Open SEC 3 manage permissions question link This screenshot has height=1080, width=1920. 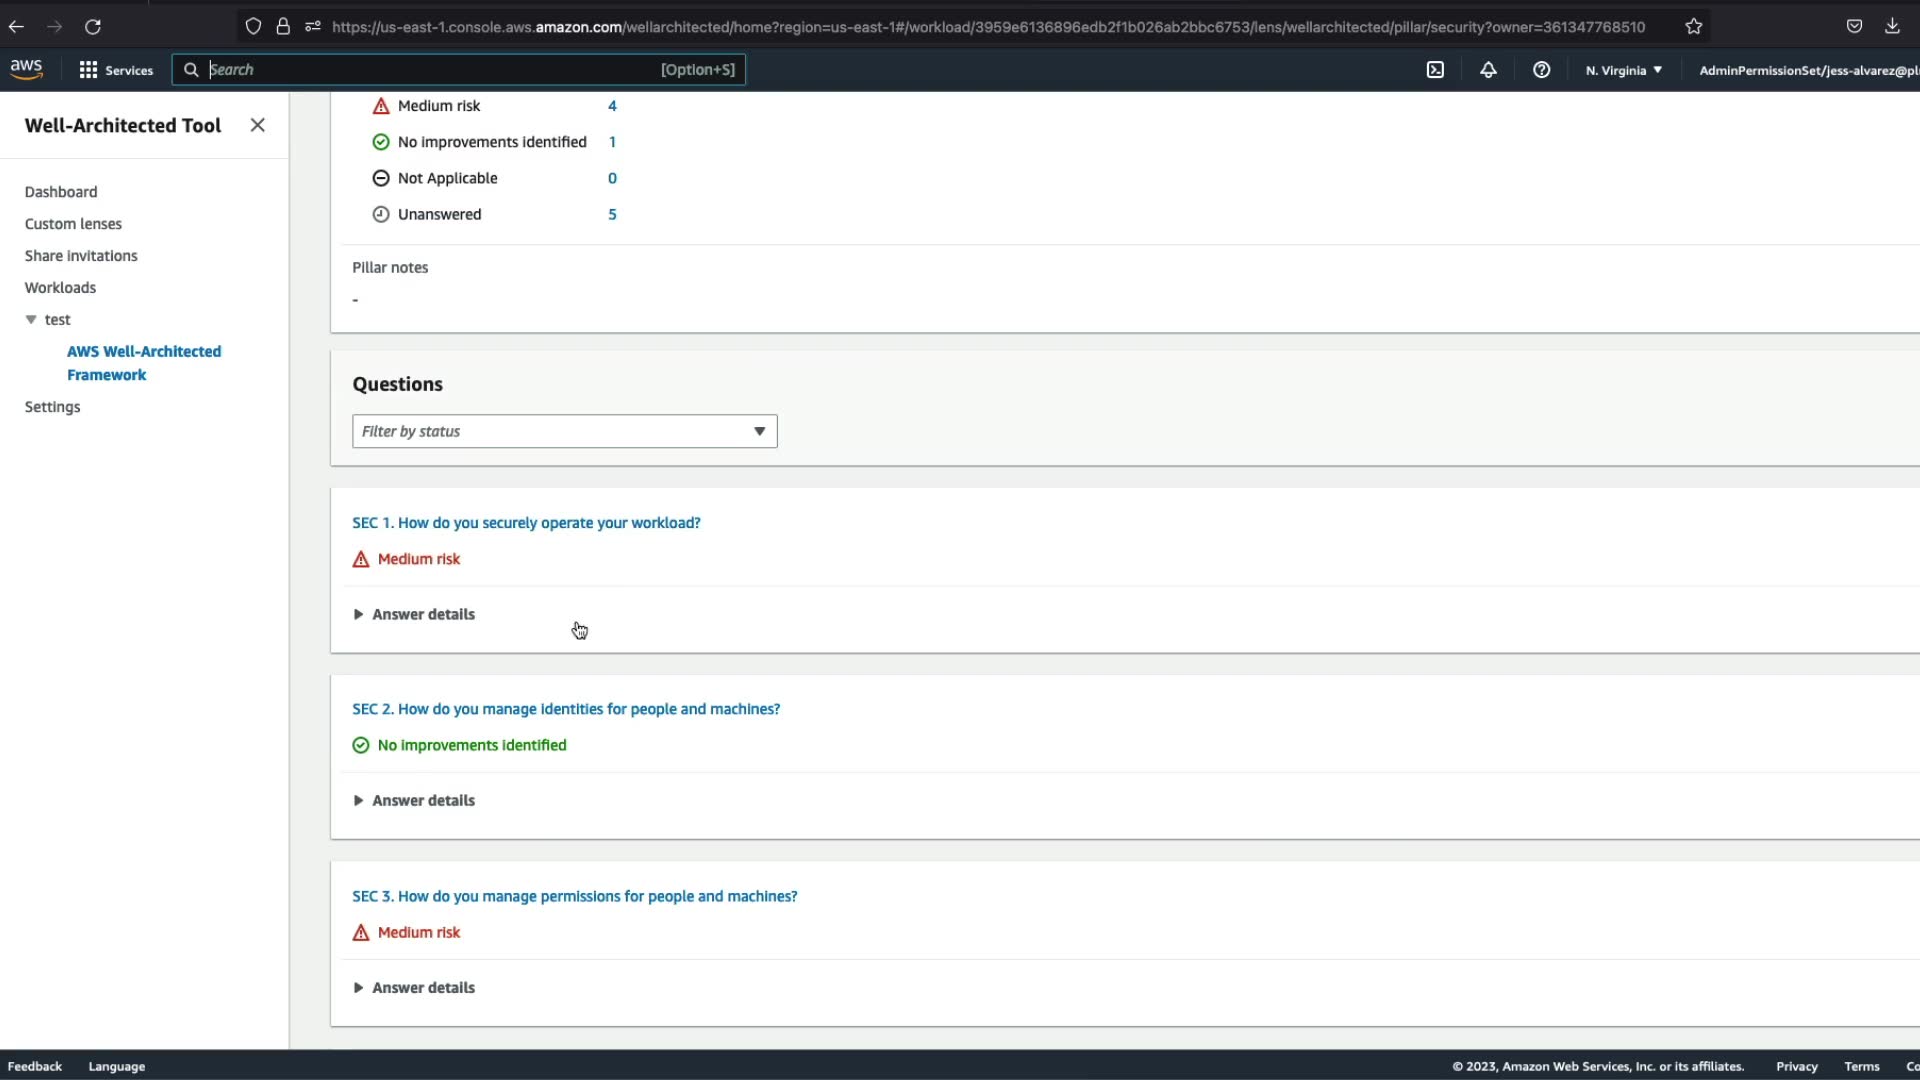pyautogui.click(x=574, y=896)
